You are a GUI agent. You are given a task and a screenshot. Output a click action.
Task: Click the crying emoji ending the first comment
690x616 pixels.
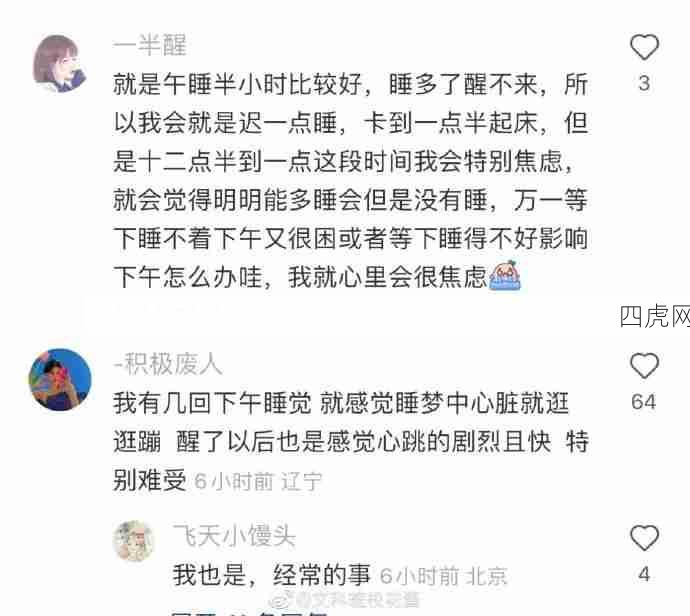[x=505, y=276]
